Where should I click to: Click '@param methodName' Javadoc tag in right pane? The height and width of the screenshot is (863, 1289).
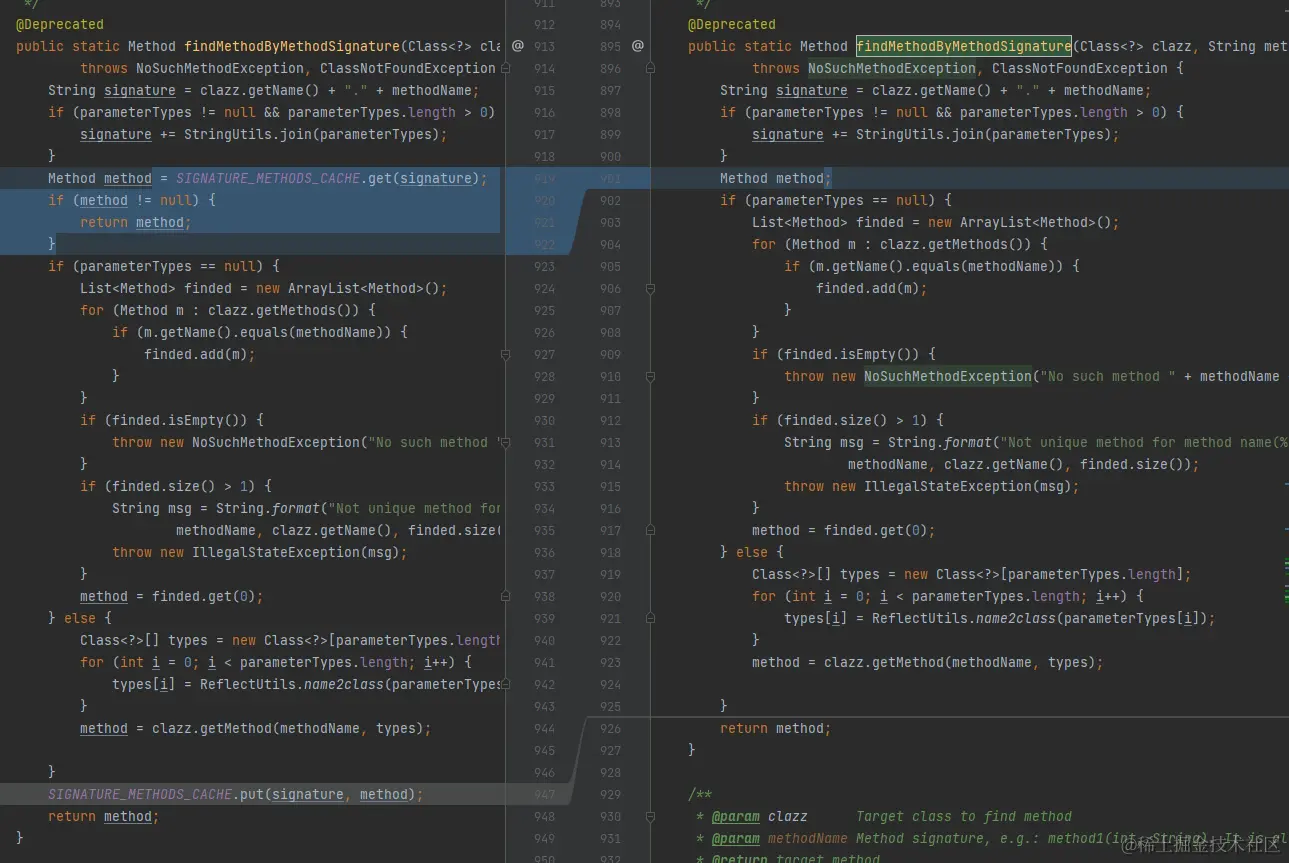780,838
